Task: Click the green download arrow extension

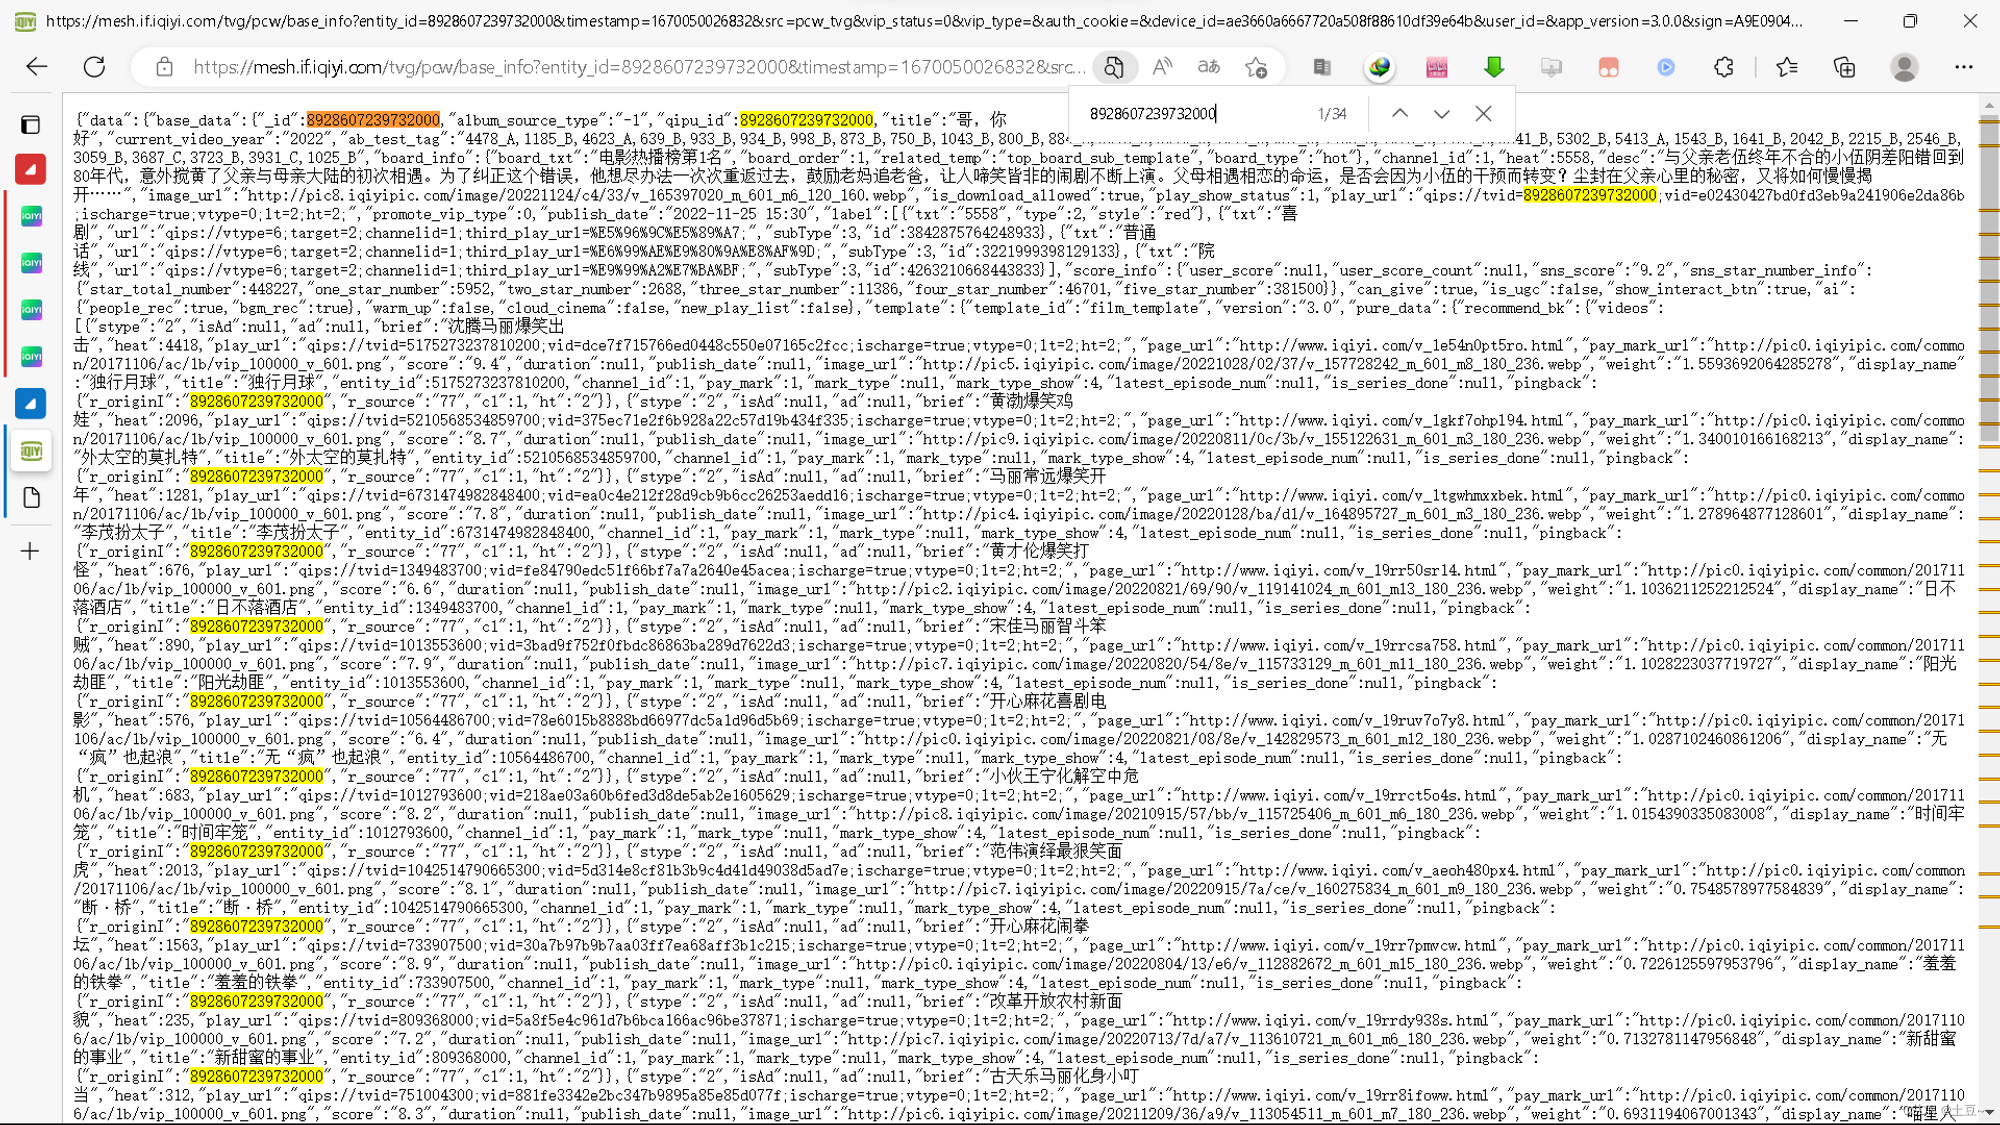Action: coord(1493,67)
